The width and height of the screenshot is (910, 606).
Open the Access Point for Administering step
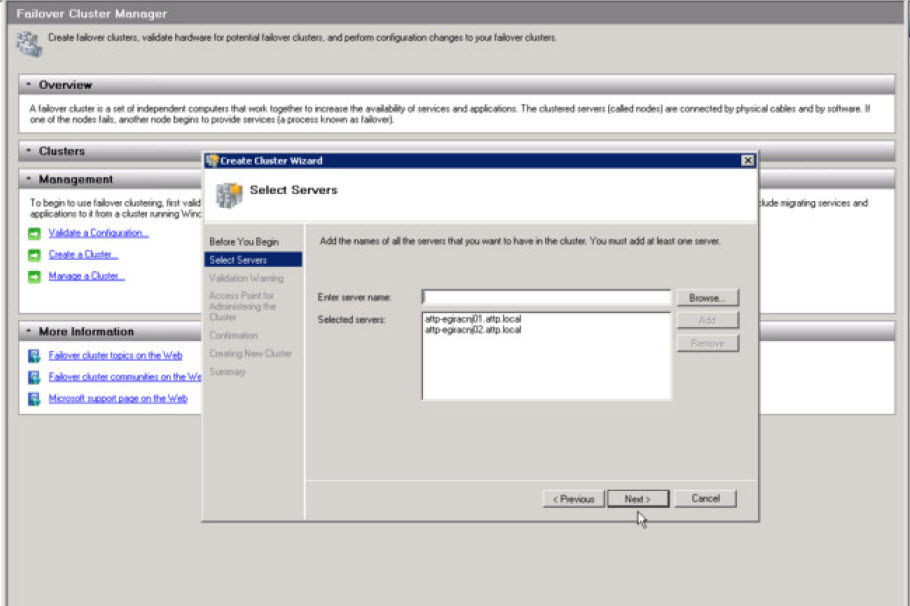tap(243, 306)
